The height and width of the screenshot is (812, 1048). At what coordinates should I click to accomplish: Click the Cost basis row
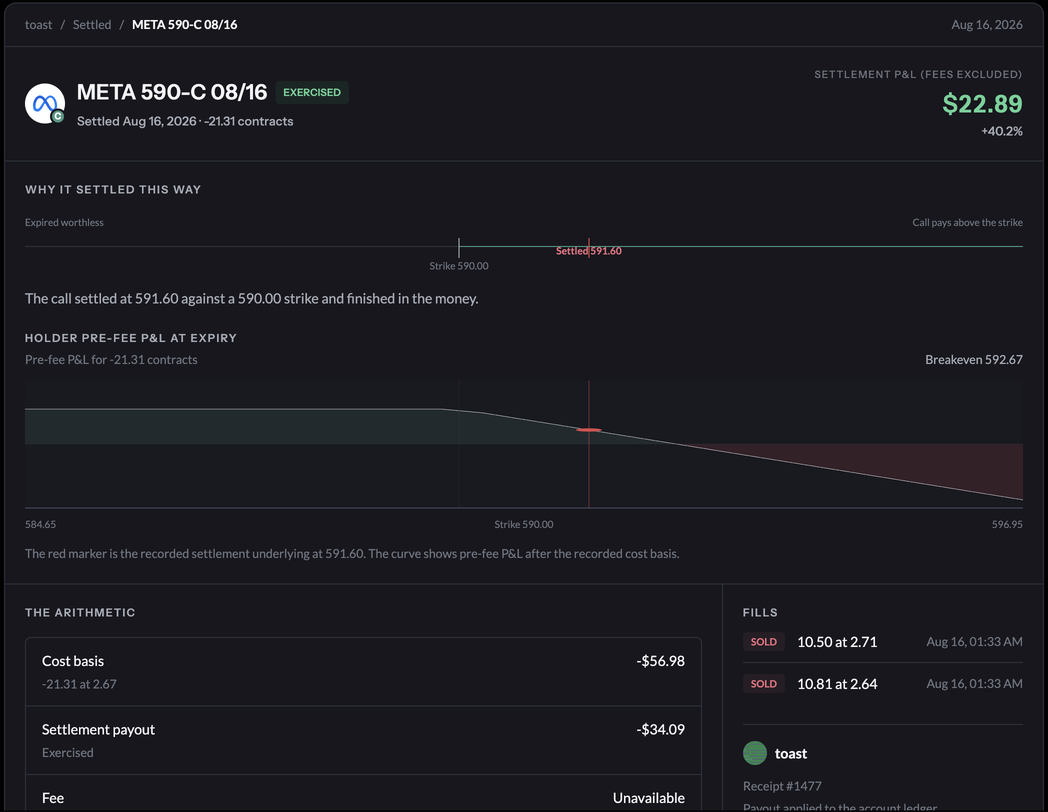[364, 672]
